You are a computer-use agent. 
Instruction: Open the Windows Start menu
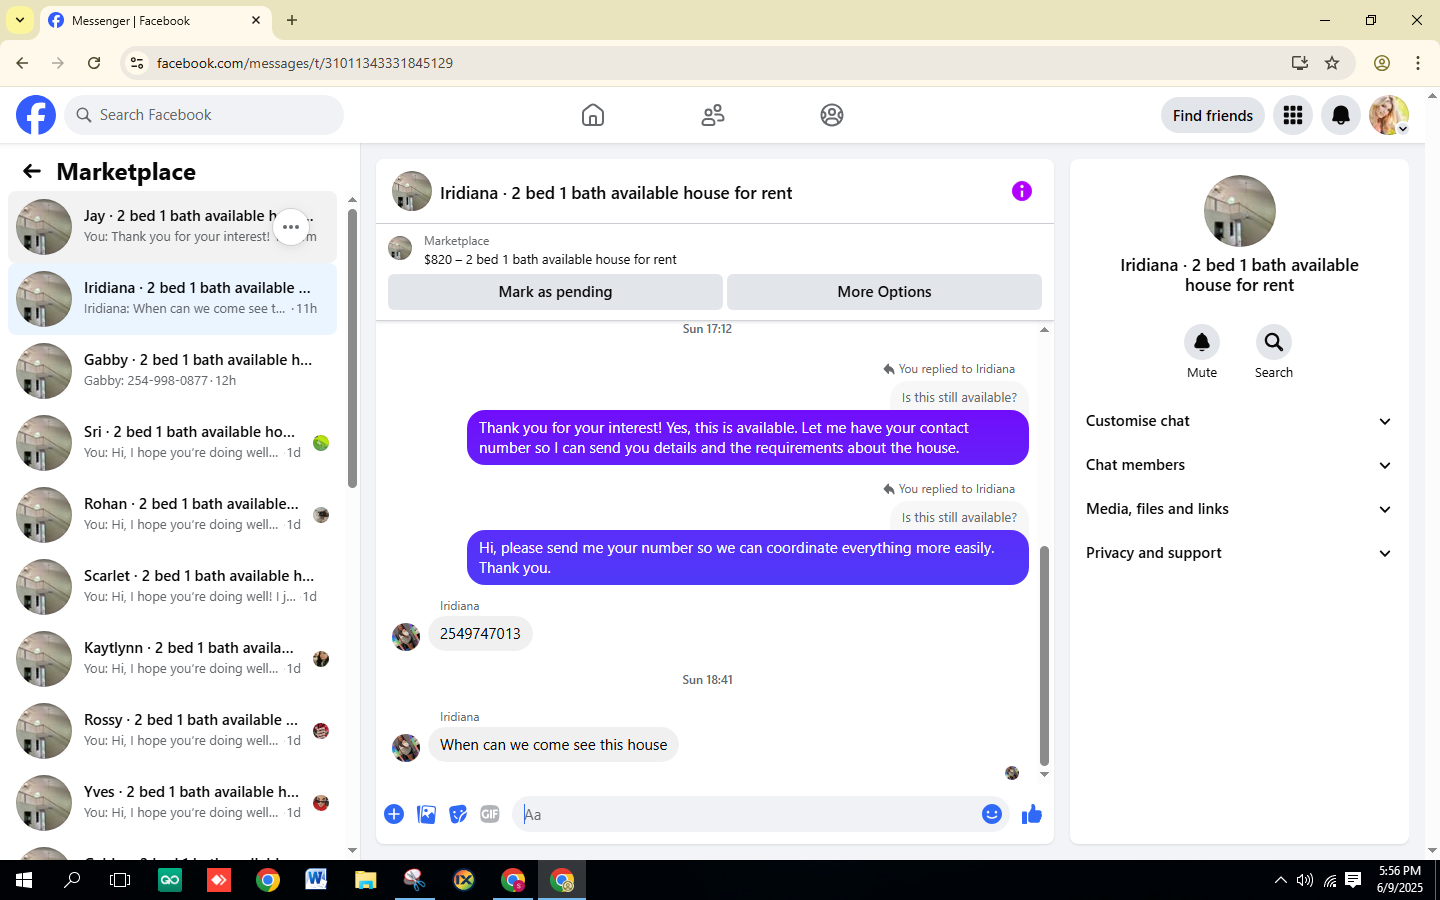(24, 881)
